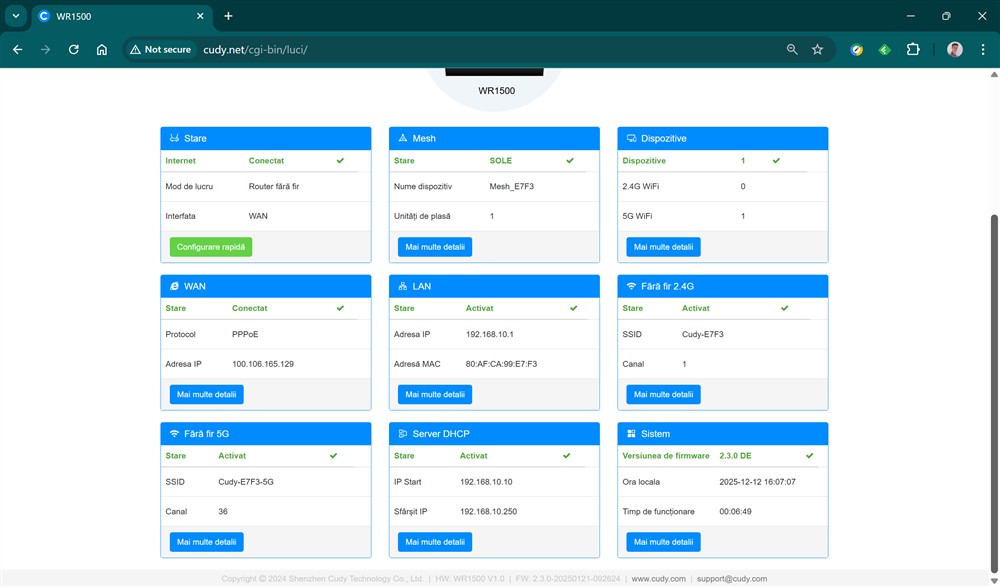Click the Dispozitive panel monitor icon
Screen dimensions: 1000x587
point(632,138)
